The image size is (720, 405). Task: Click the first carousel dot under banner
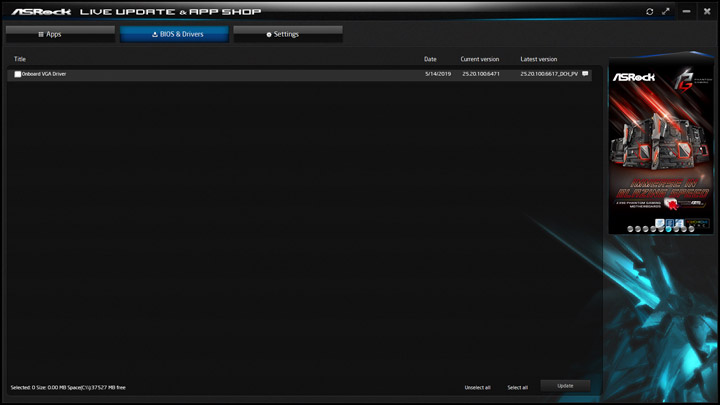tap(630, 229)
